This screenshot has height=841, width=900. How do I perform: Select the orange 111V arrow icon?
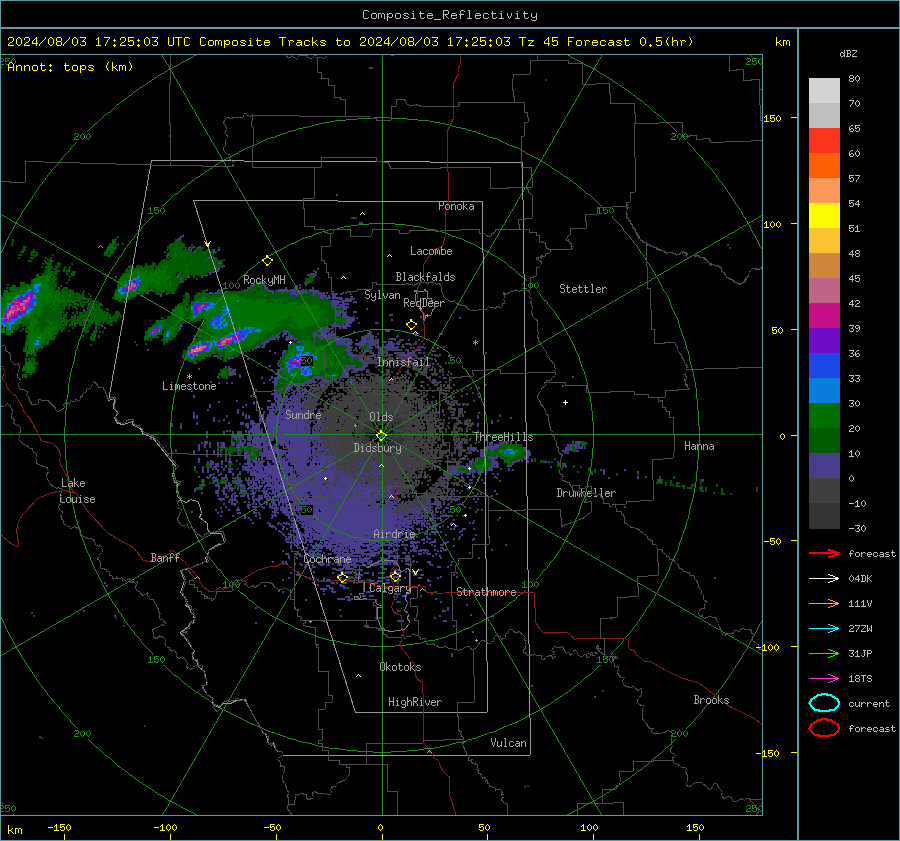[824, 603]
